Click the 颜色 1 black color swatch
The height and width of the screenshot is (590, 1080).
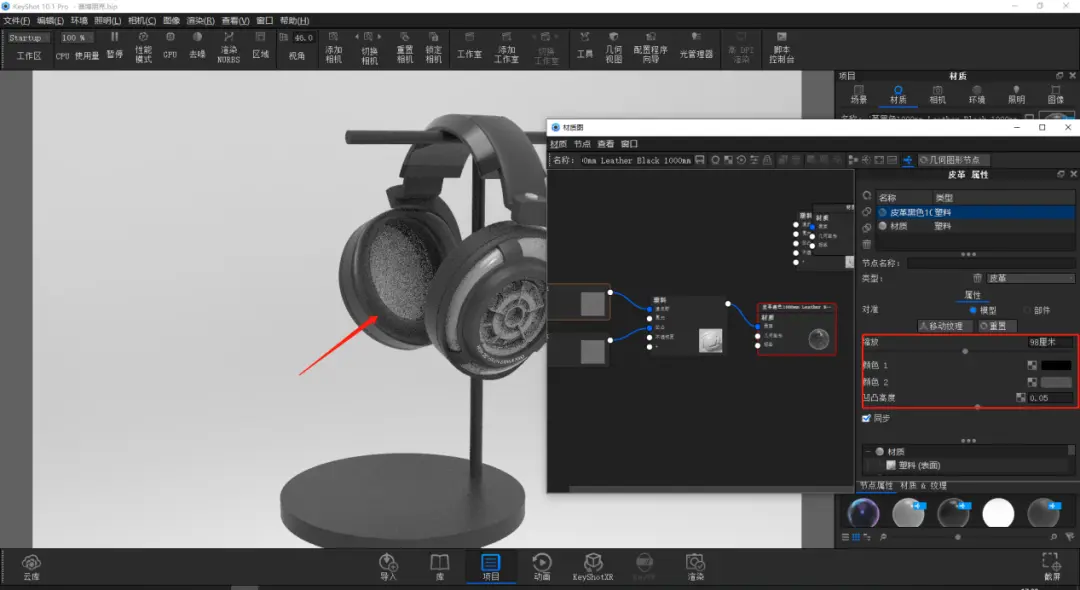[1056, 366]
